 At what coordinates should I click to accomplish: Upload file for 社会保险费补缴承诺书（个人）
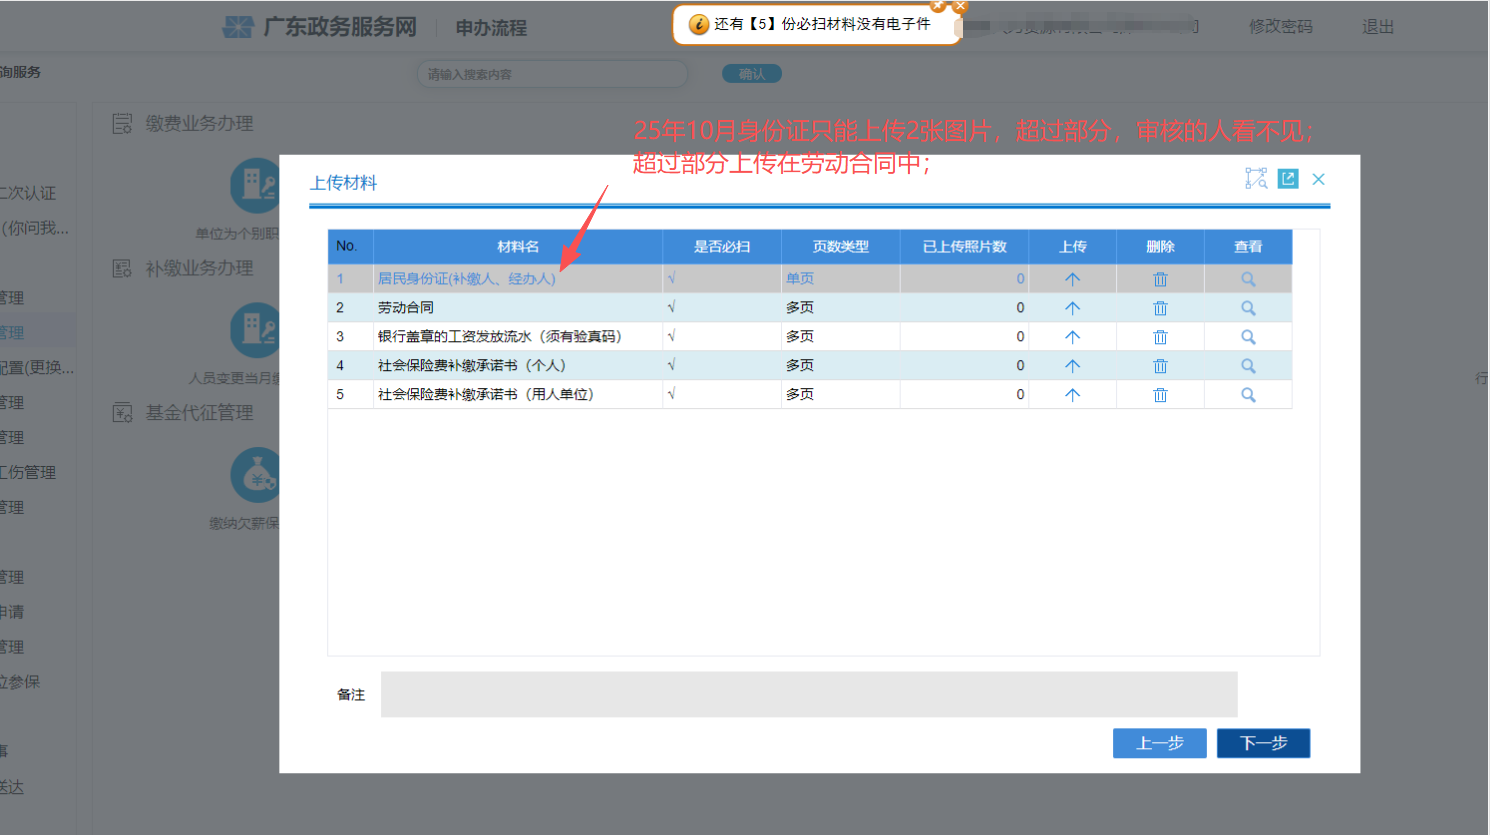1072,366
